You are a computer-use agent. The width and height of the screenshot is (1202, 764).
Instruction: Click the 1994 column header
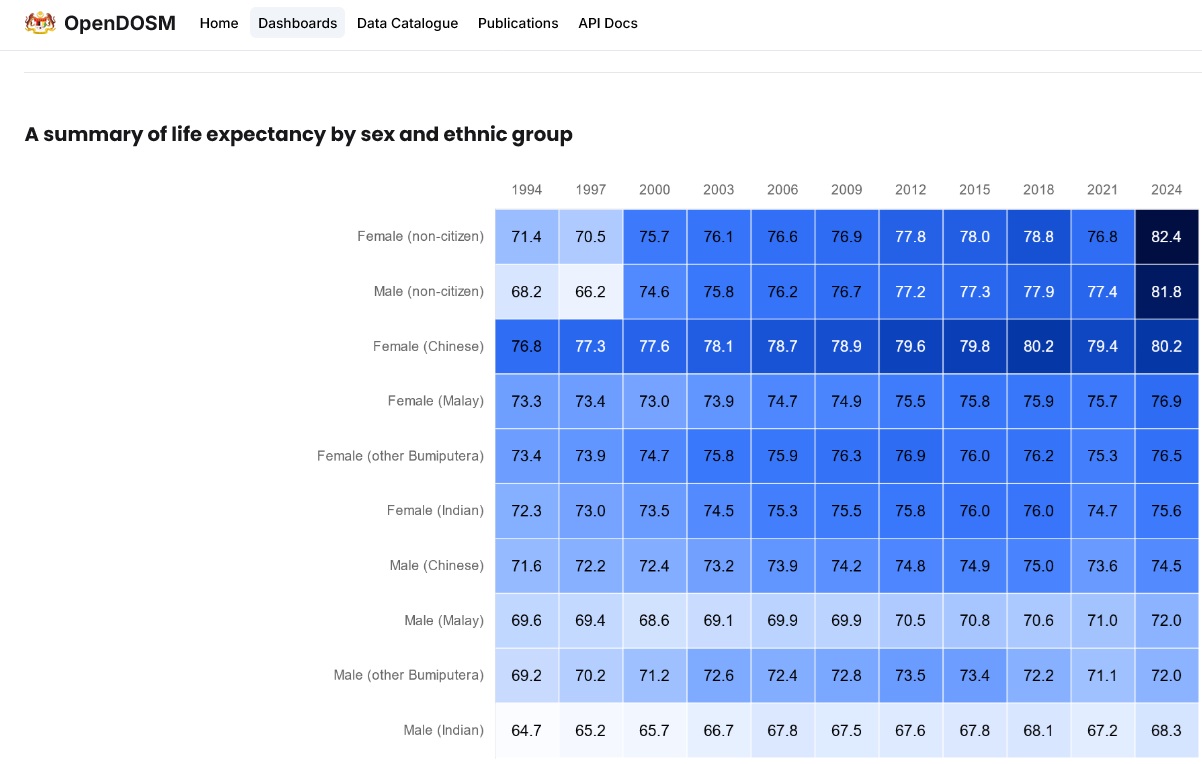tap(526, 190)
